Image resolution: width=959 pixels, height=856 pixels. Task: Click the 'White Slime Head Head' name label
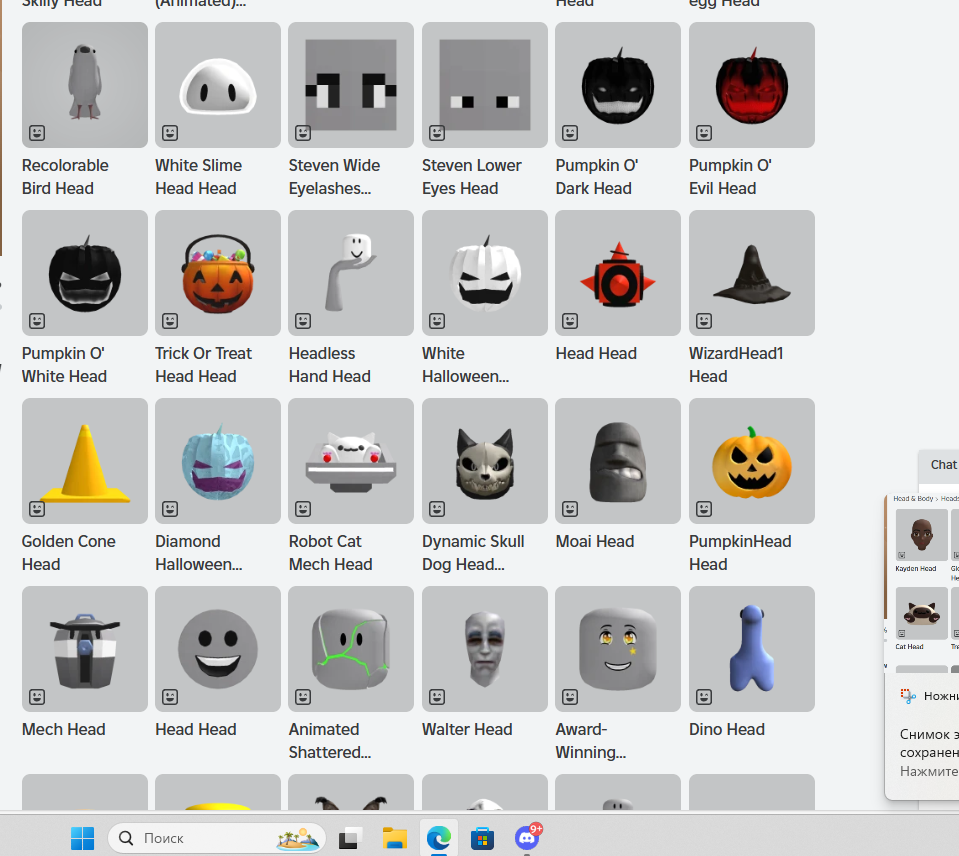(x=199, y=177)
